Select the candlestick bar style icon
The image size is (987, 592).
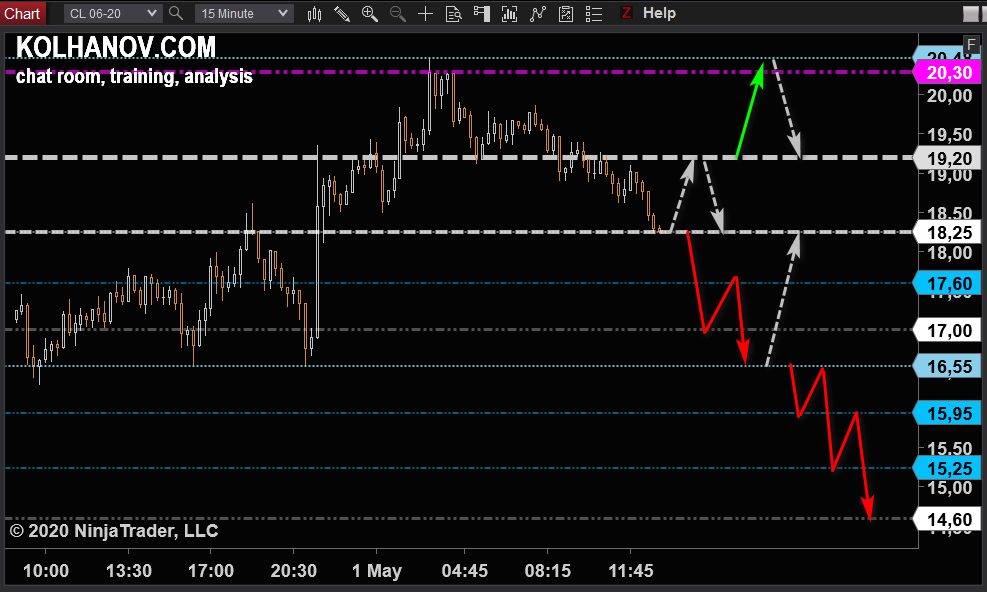point(314,13)
